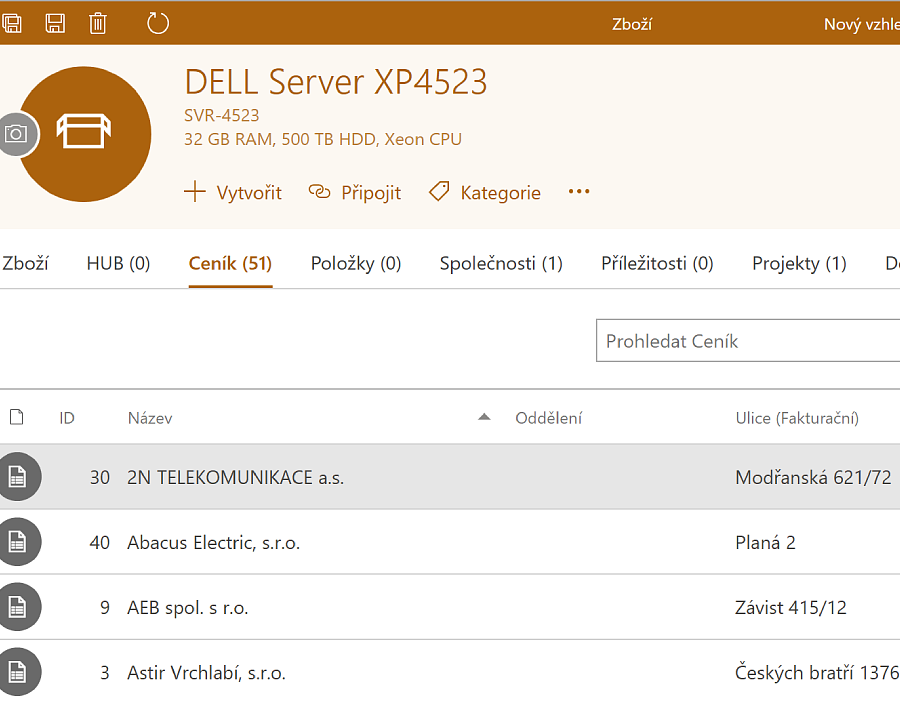
Task: Click the Prohledat Ceník search field
Action: coord(748,341)
